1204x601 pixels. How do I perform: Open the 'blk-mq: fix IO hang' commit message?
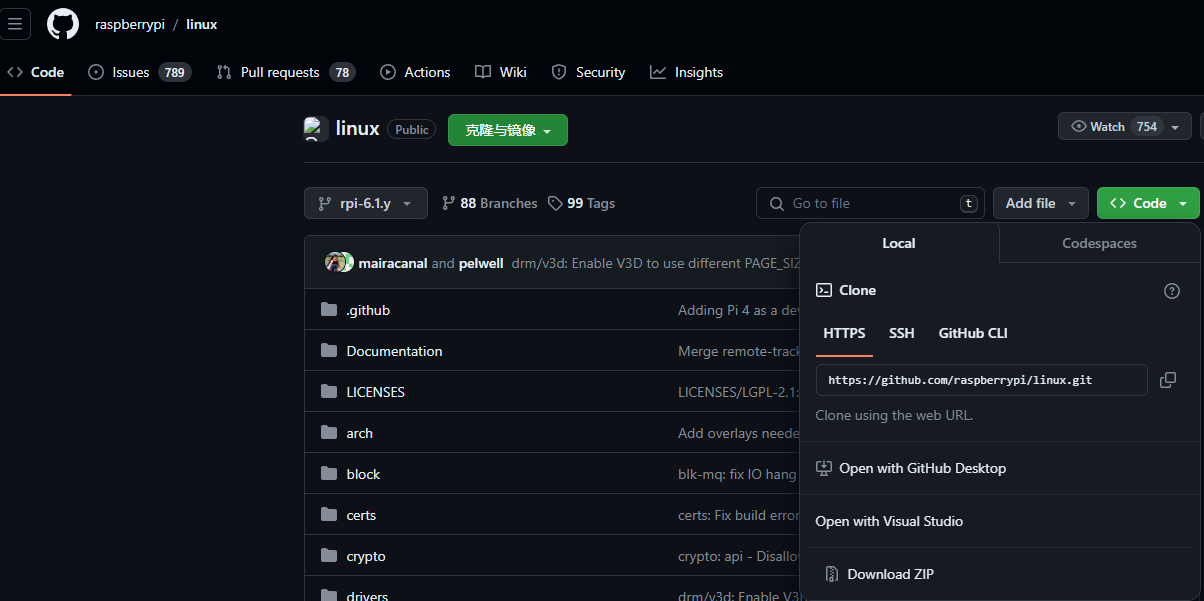[739, 474]
